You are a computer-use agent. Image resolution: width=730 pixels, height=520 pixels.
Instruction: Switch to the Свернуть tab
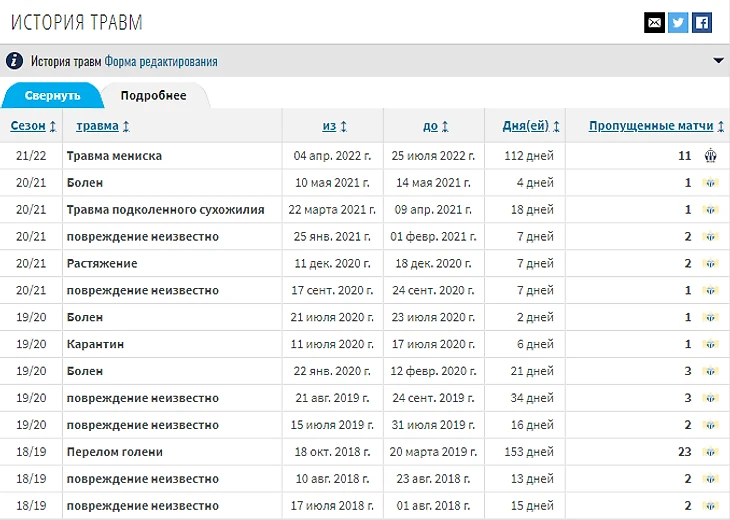coord(51,96)
